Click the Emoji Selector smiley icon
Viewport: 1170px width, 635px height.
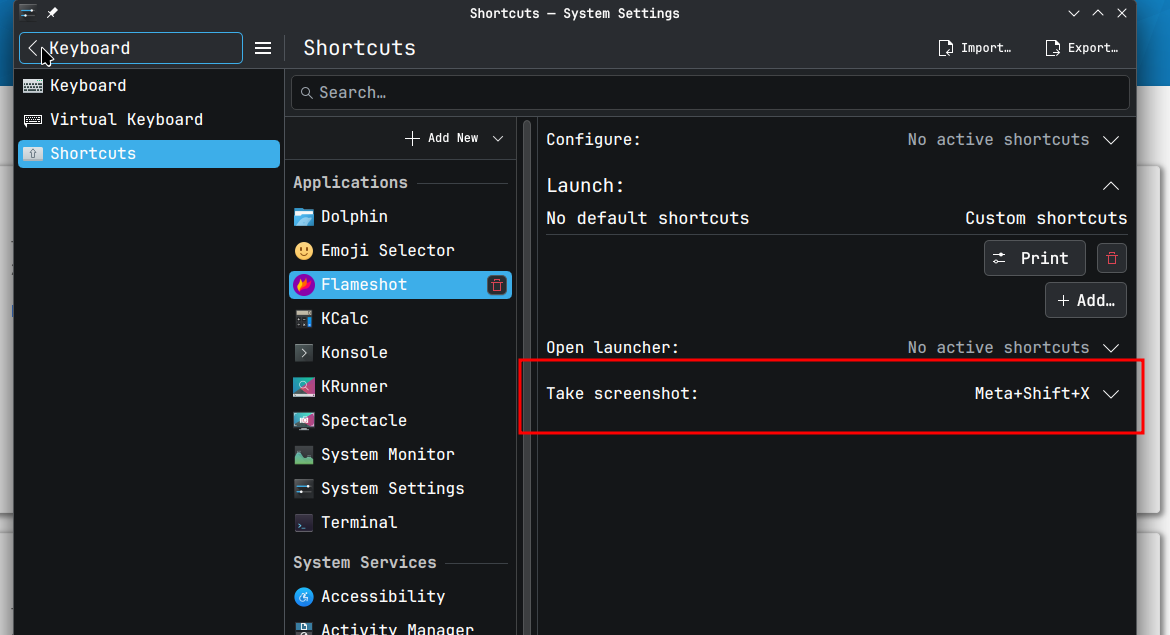click(x=304, y=251)
